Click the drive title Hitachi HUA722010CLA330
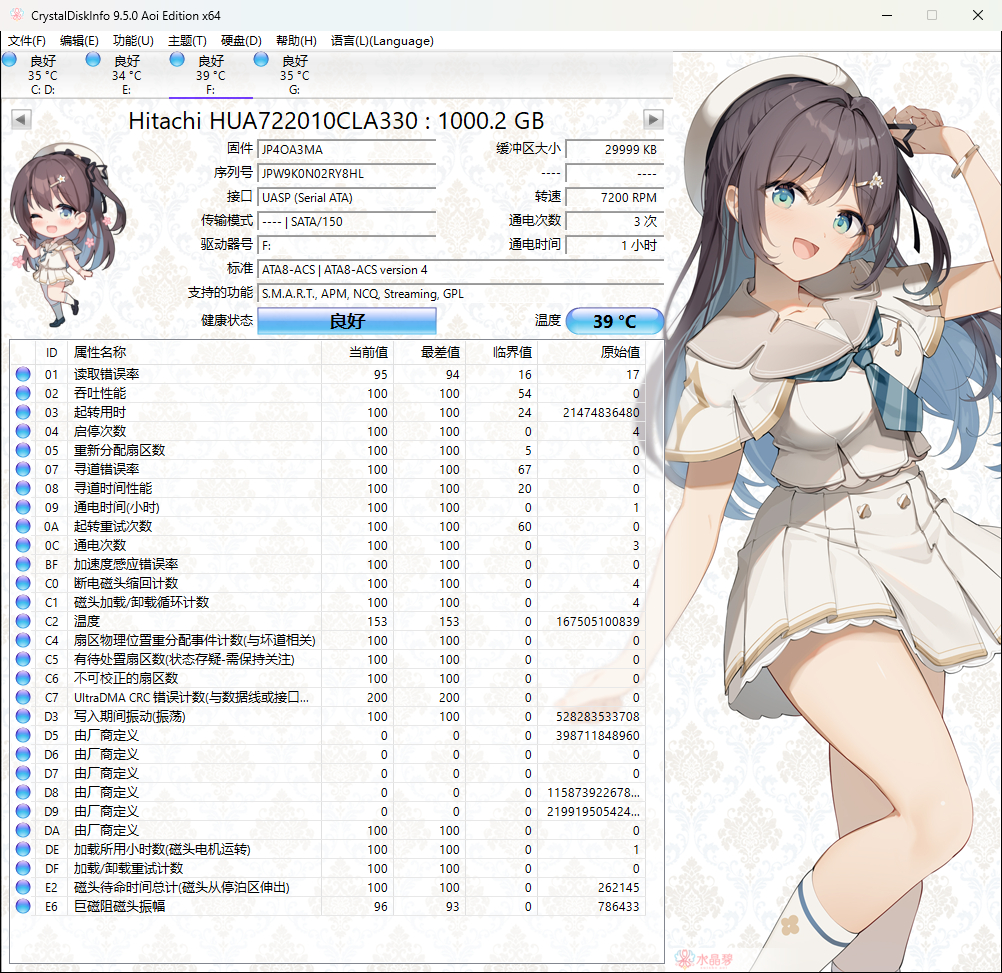Viewport: 1002px width, 973px height. click(x=336, y=121)
